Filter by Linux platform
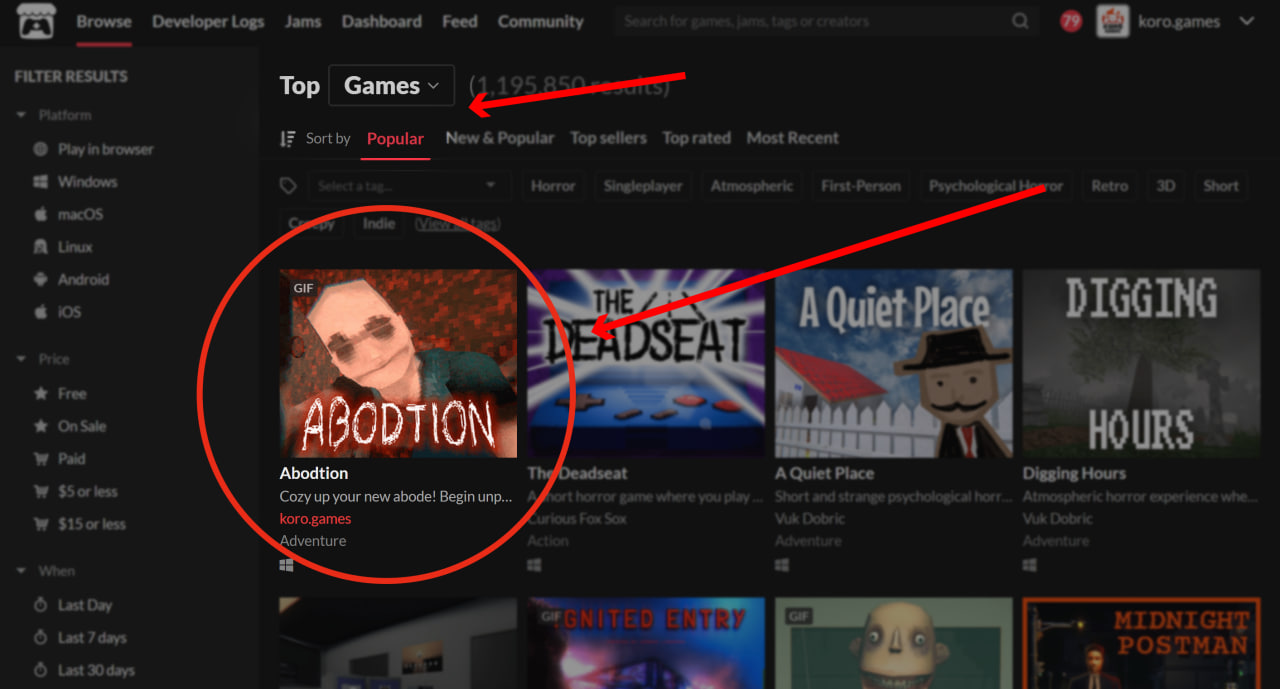Viewport: 1280px width, 689px height. pos(75,247)
